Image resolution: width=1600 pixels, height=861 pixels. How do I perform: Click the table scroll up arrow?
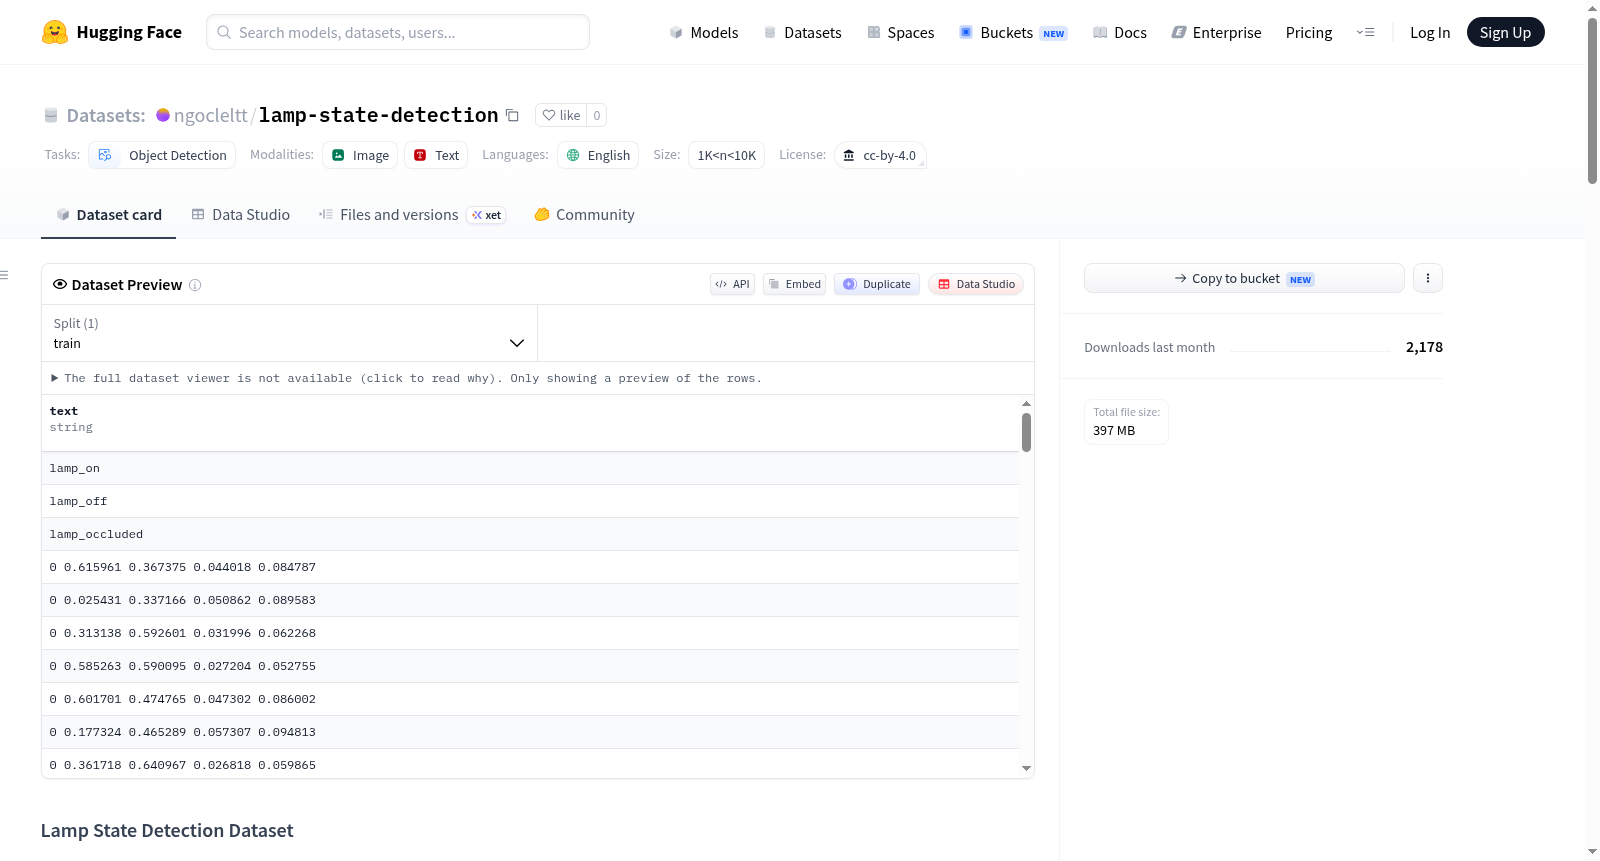pyautogui.click(x=1026, y=403)
